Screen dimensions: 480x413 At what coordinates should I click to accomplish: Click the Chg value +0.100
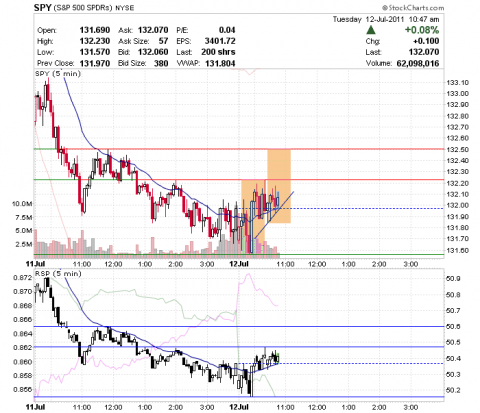(x=426, y=41)
